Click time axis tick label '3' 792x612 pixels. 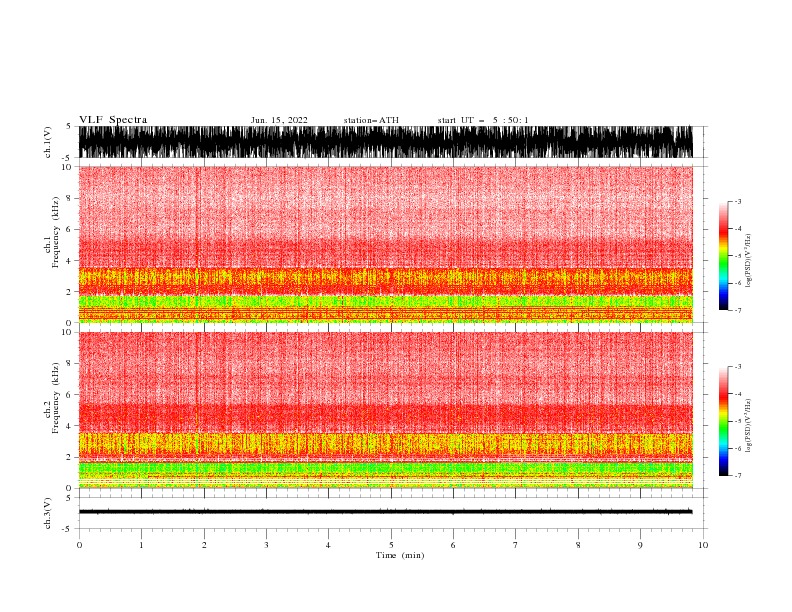pos(266,545)
